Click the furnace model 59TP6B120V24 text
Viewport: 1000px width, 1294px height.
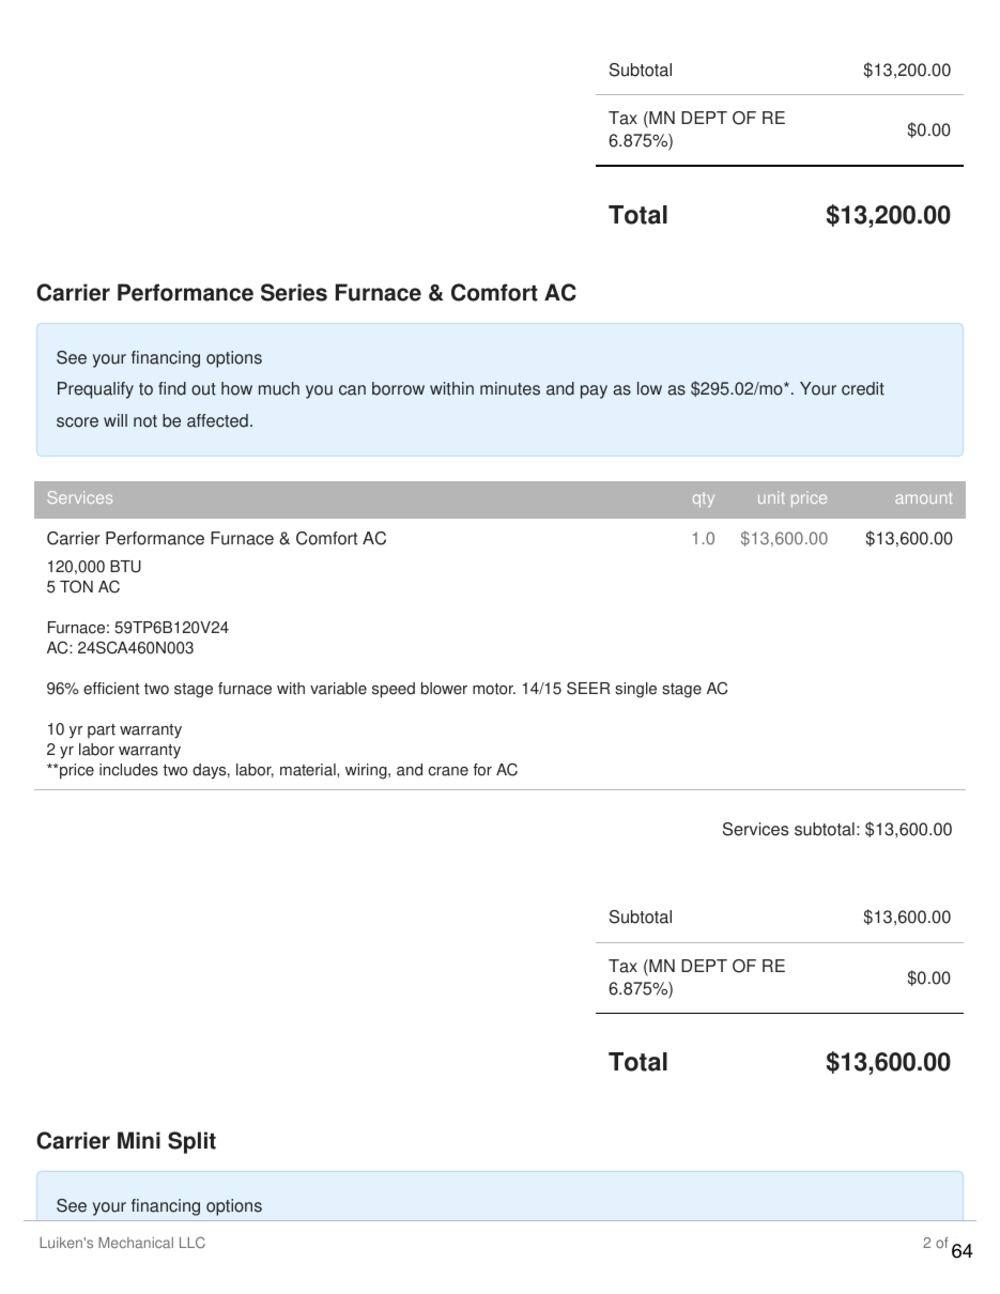[x=137, y=628]
